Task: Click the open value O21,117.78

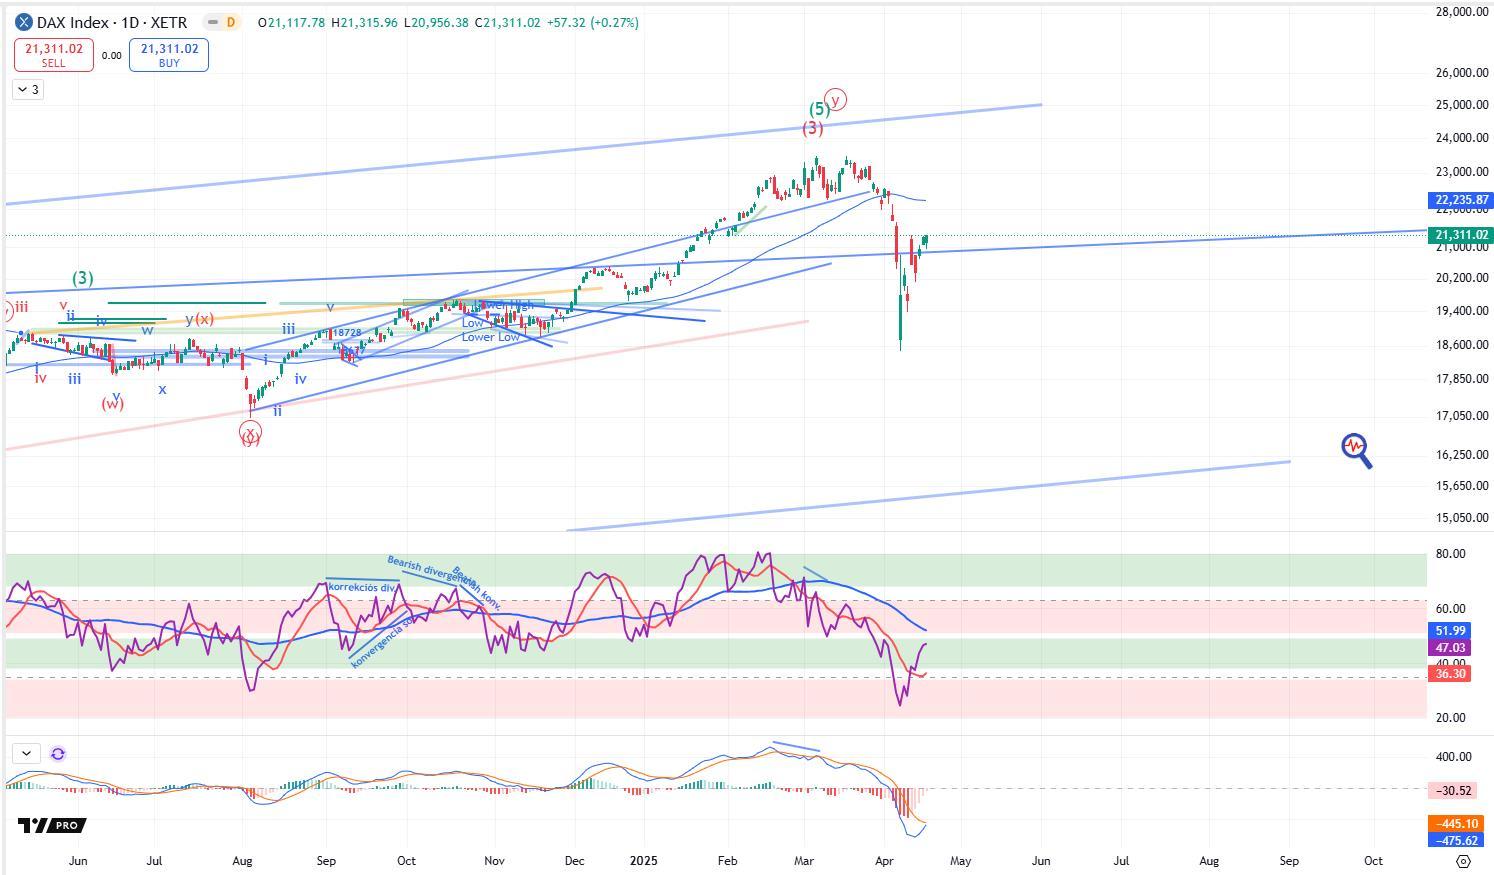Action: tap(291, 22)
